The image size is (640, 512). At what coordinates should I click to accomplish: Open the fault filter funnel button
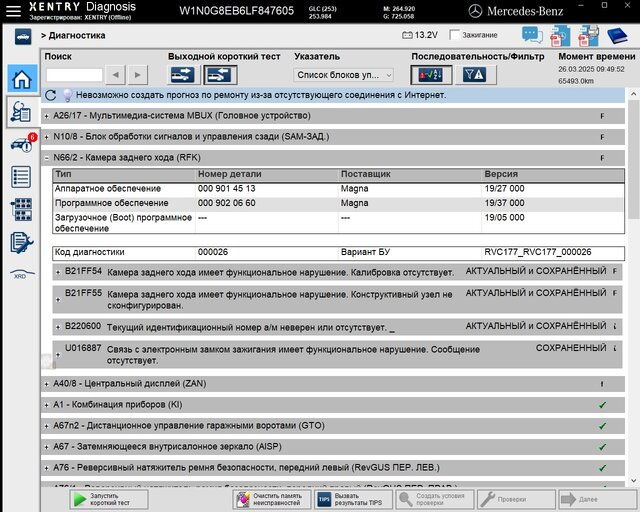coord(476,75)
